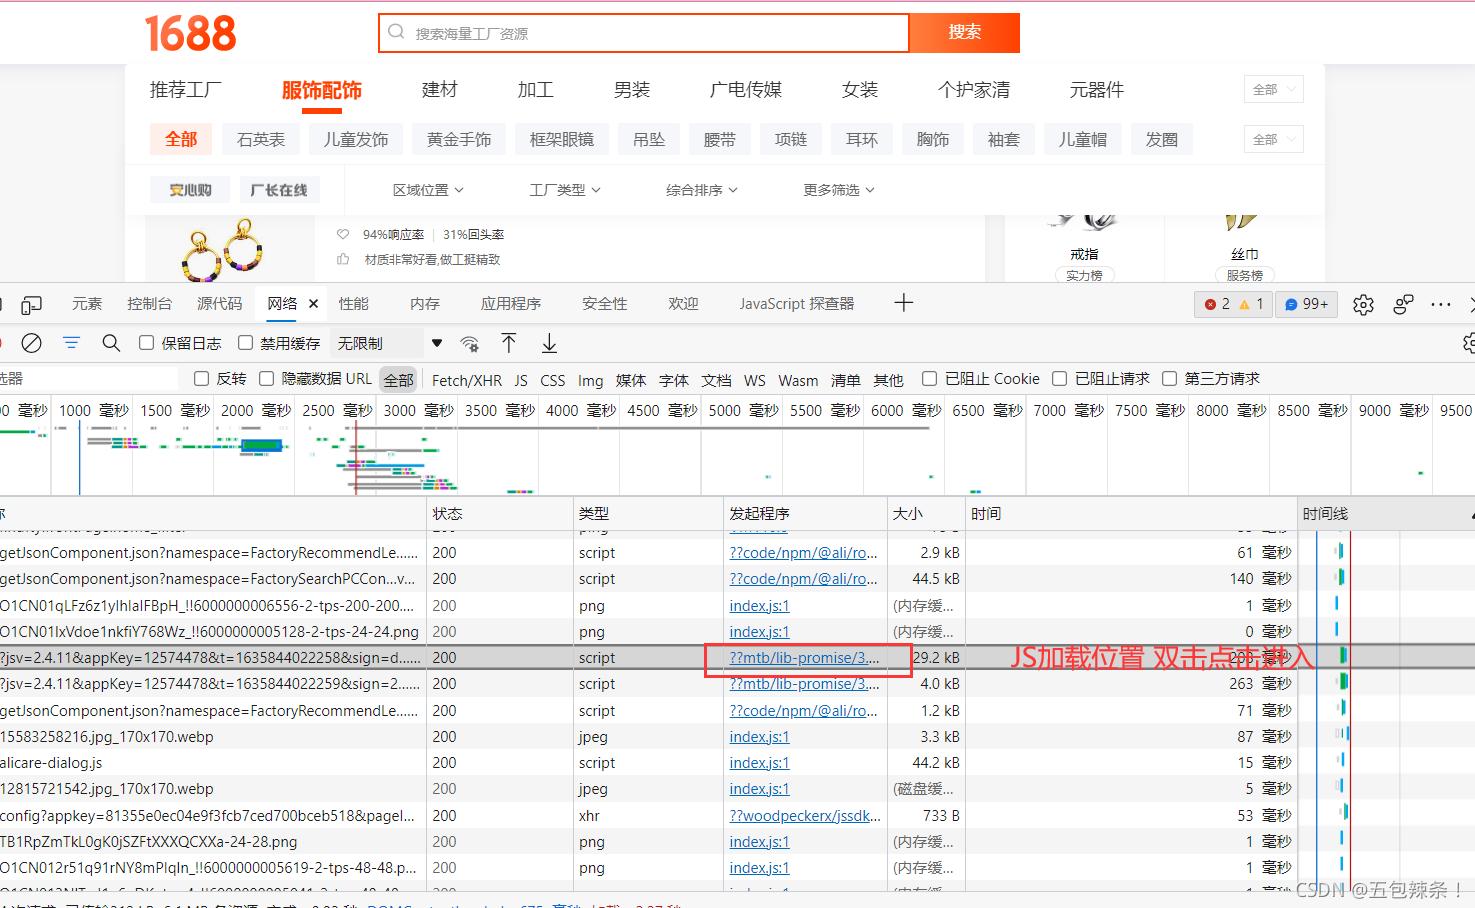Toggle the network filter bar
The width and height of the screenshot is (1475, 908).
(70, 342)
